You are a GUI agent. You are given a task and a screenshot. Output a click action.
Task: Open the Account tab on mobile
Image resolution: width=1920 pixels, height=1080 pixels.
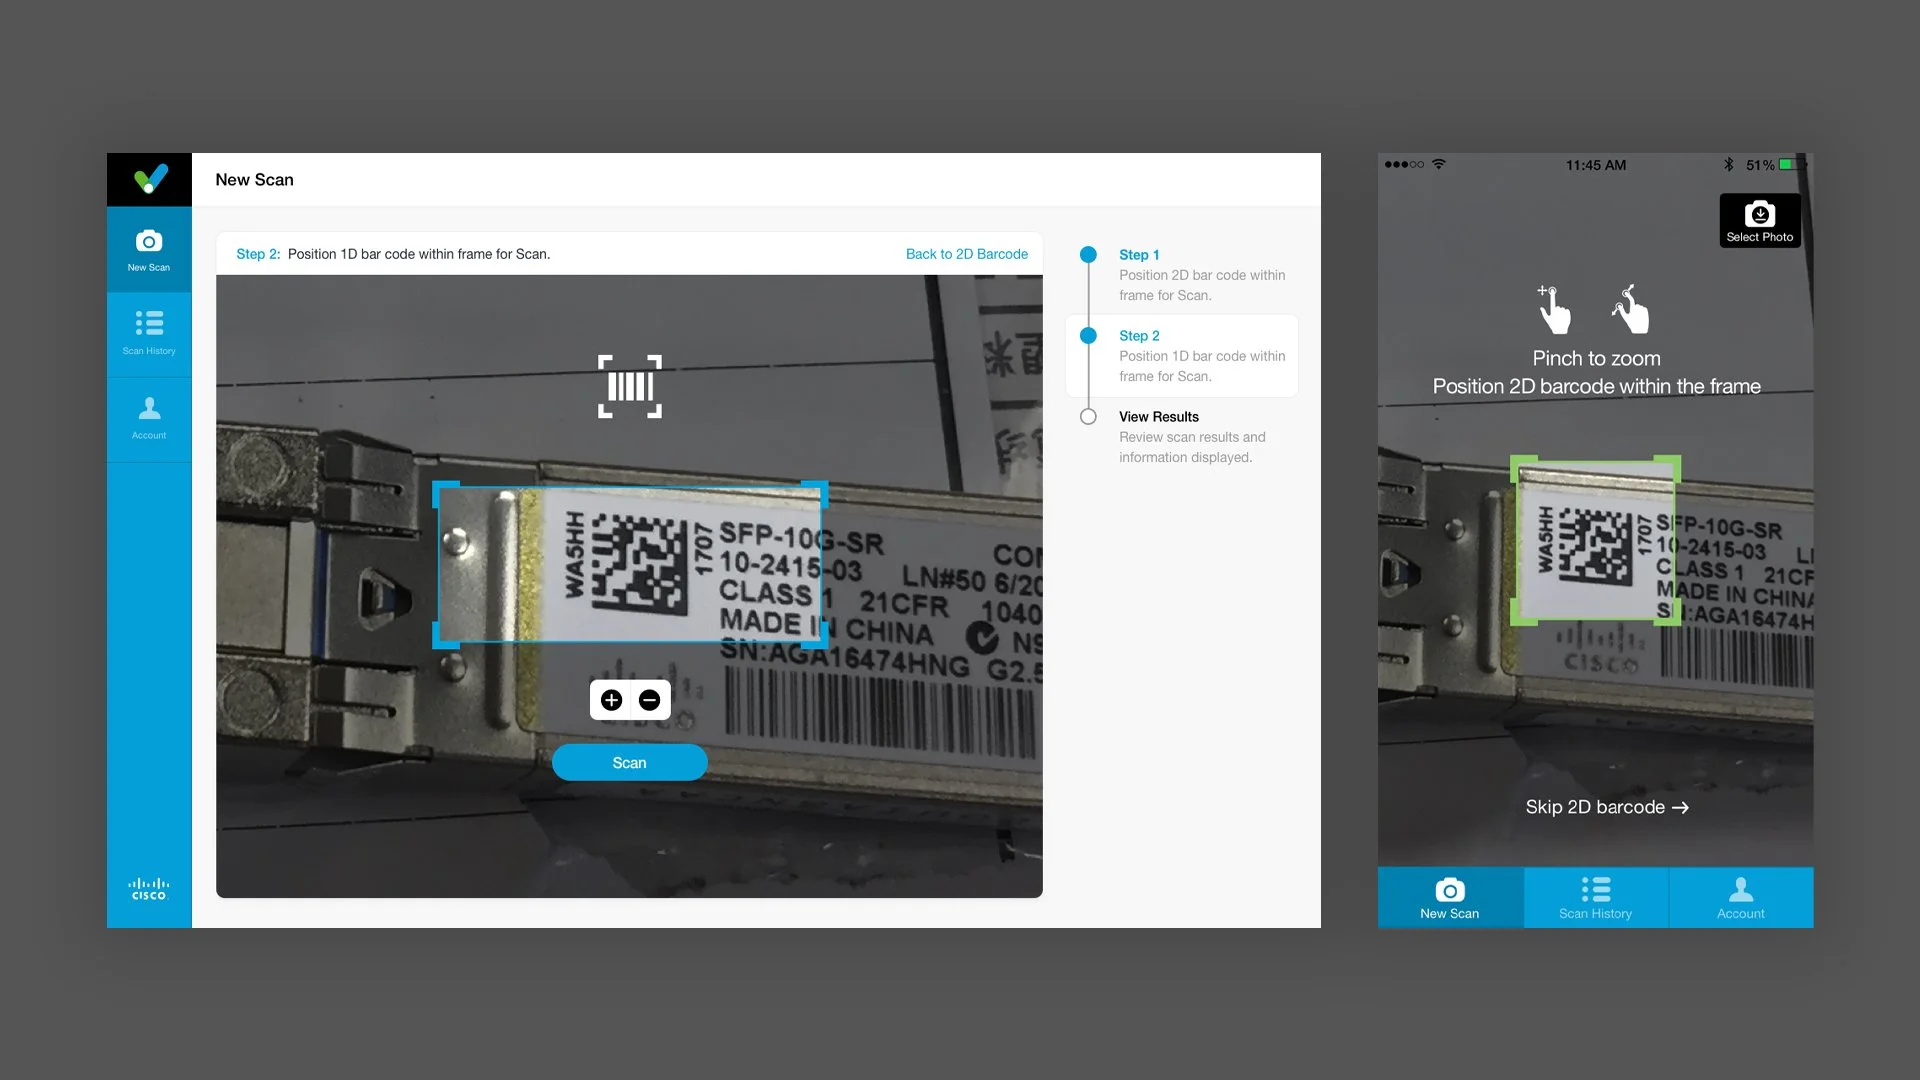point(1740,898)
